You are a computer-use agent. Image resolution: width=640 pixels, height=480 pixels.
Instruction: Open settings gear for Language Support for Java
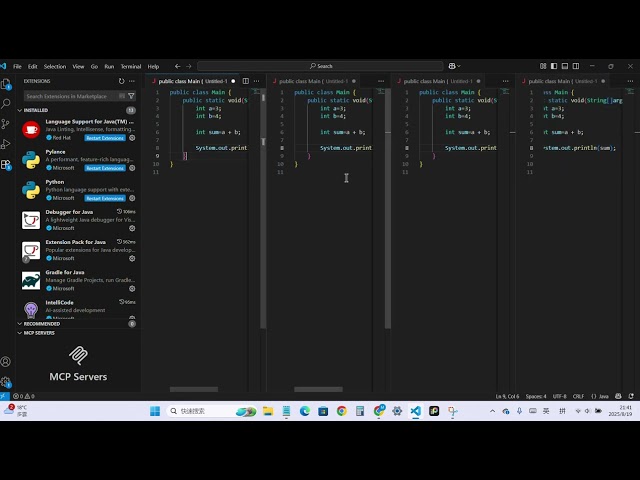click(132, 138)
